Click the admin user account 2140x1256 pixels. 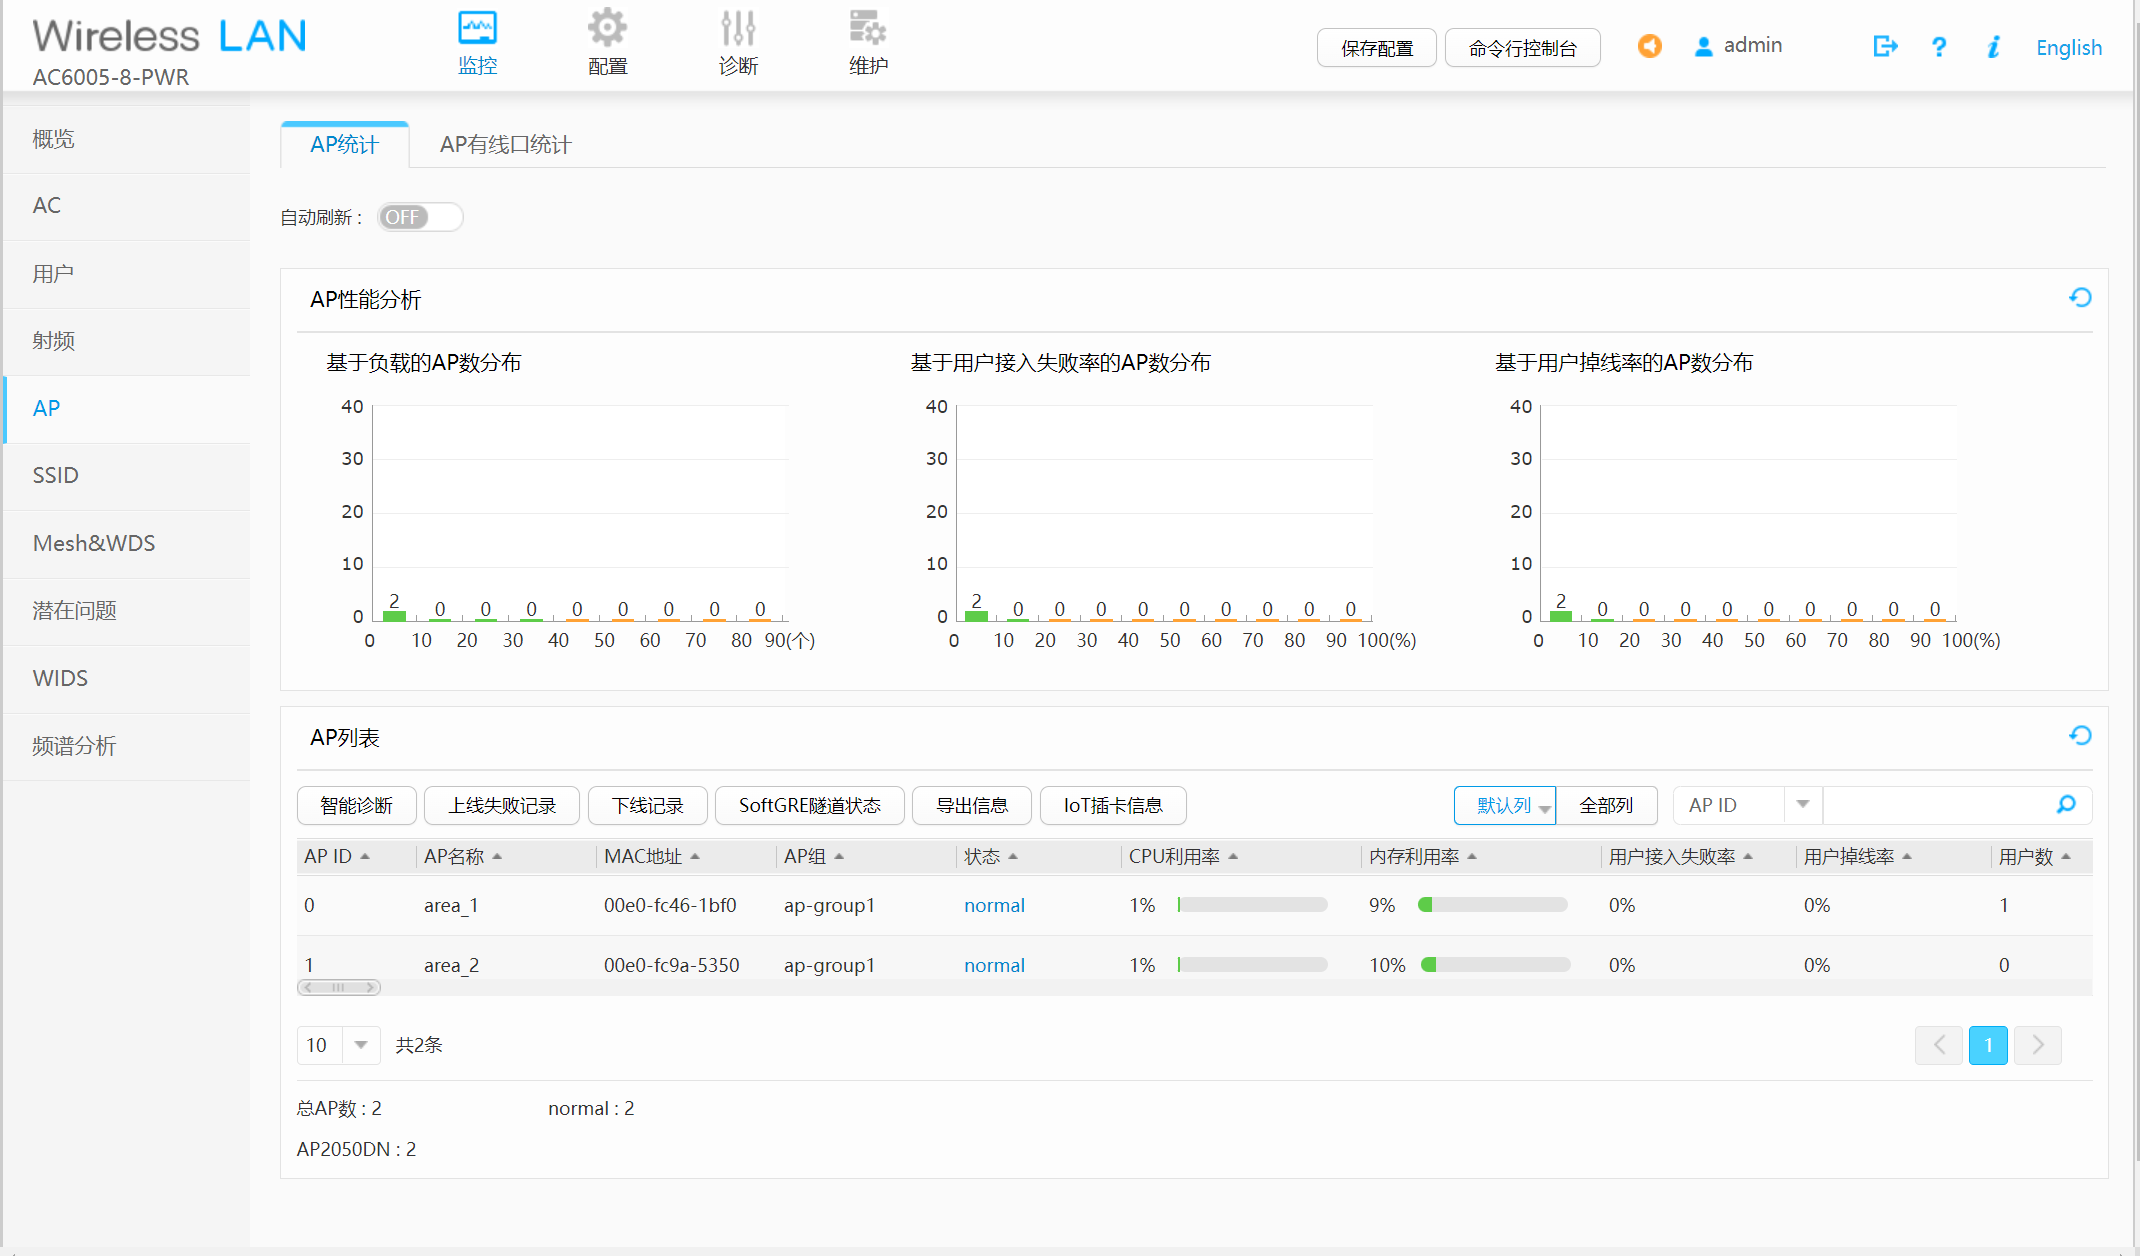click(1738, 46)
